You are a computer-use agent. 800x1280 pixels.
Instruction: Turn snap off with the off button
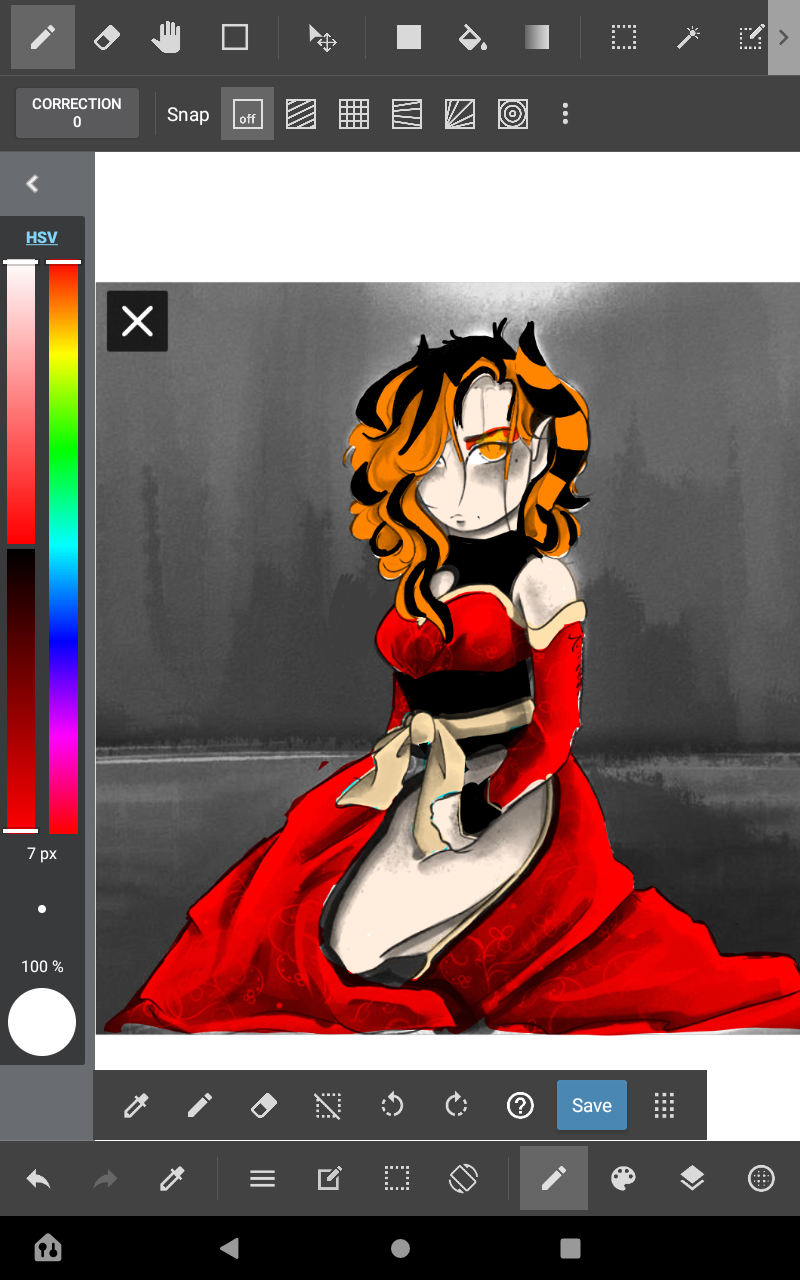pos(247,114)
